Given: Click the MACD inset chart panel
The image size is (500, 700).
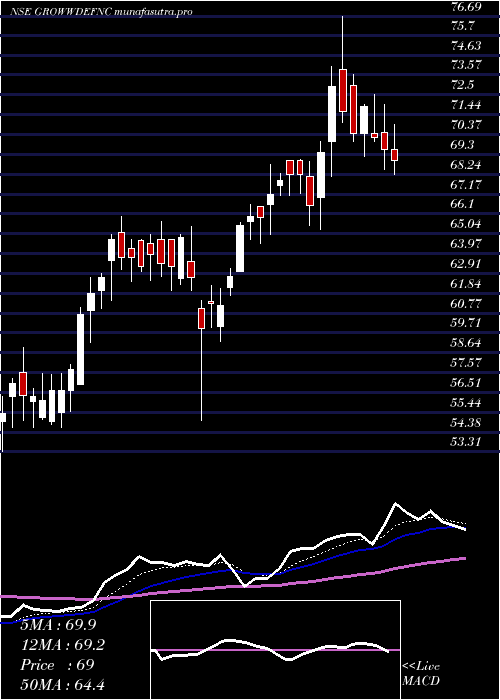Looking at the screenshot, I should 275,650.
